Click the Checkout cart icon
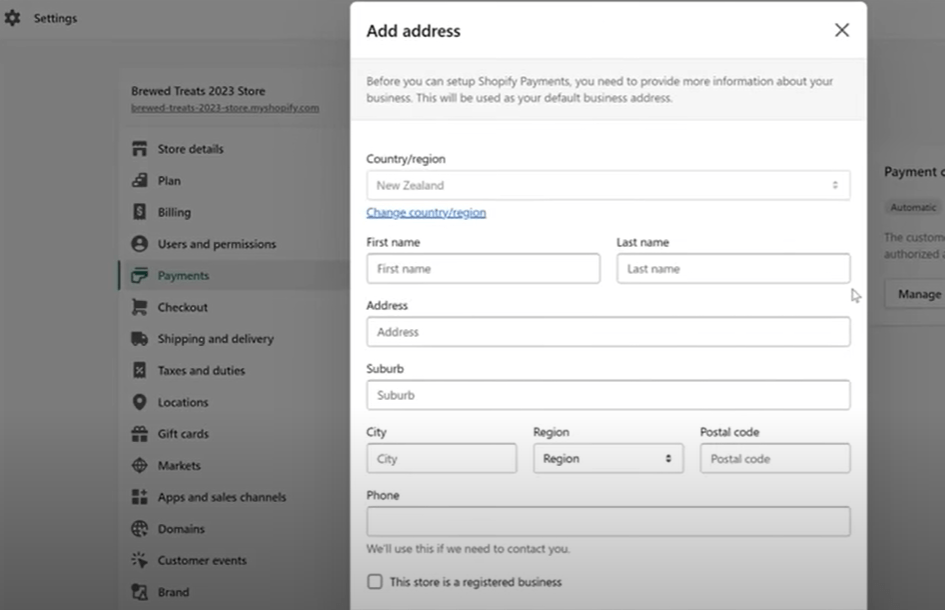This screenshot has height=610, width=945. pos(139,307)
